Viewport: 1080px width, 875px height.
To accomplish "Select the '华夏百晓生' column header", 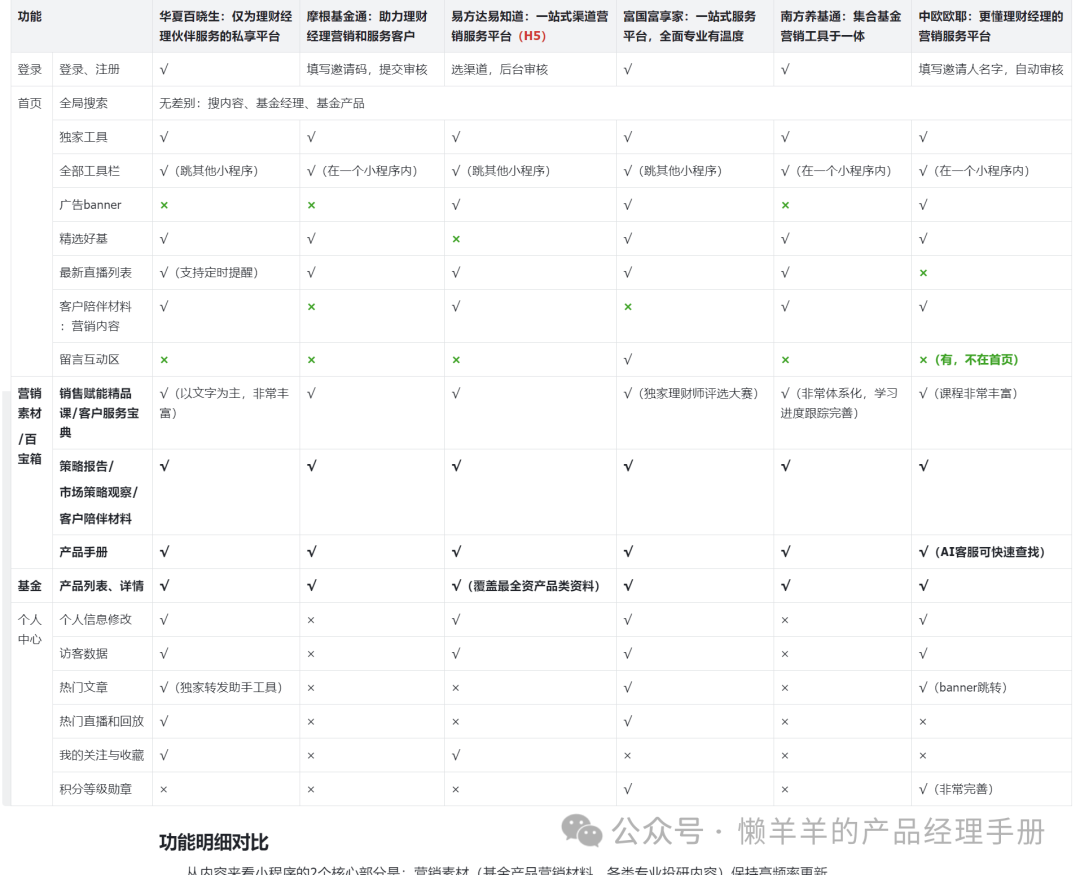I will pyautogui.click(x=226, y=26).
